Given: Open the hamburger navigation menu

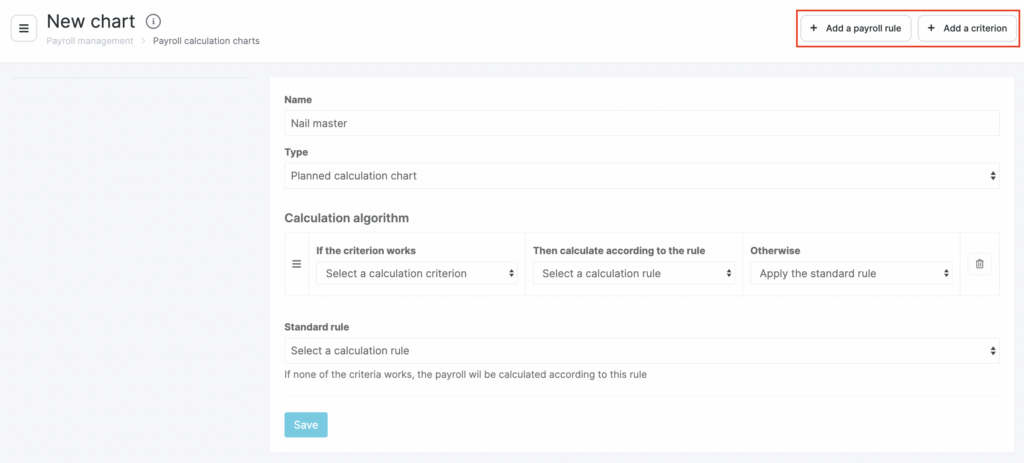Looking at the screenshot, I should 24,28.
